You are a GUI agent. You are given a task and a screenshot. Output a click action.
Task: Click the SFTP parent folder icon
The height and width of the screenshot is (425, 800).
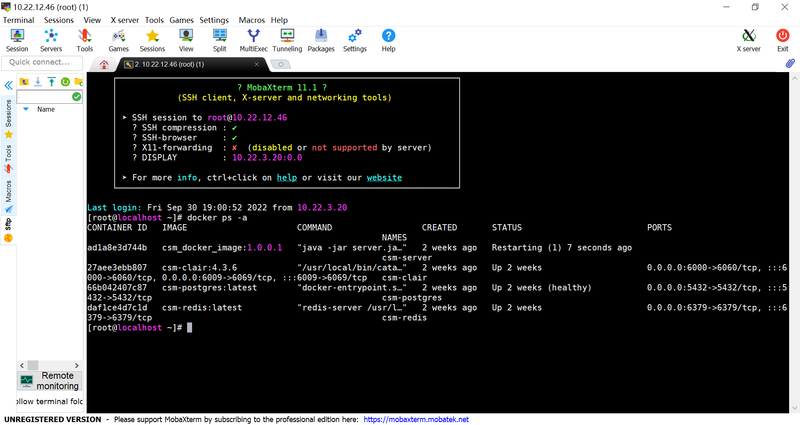point(24,82)
